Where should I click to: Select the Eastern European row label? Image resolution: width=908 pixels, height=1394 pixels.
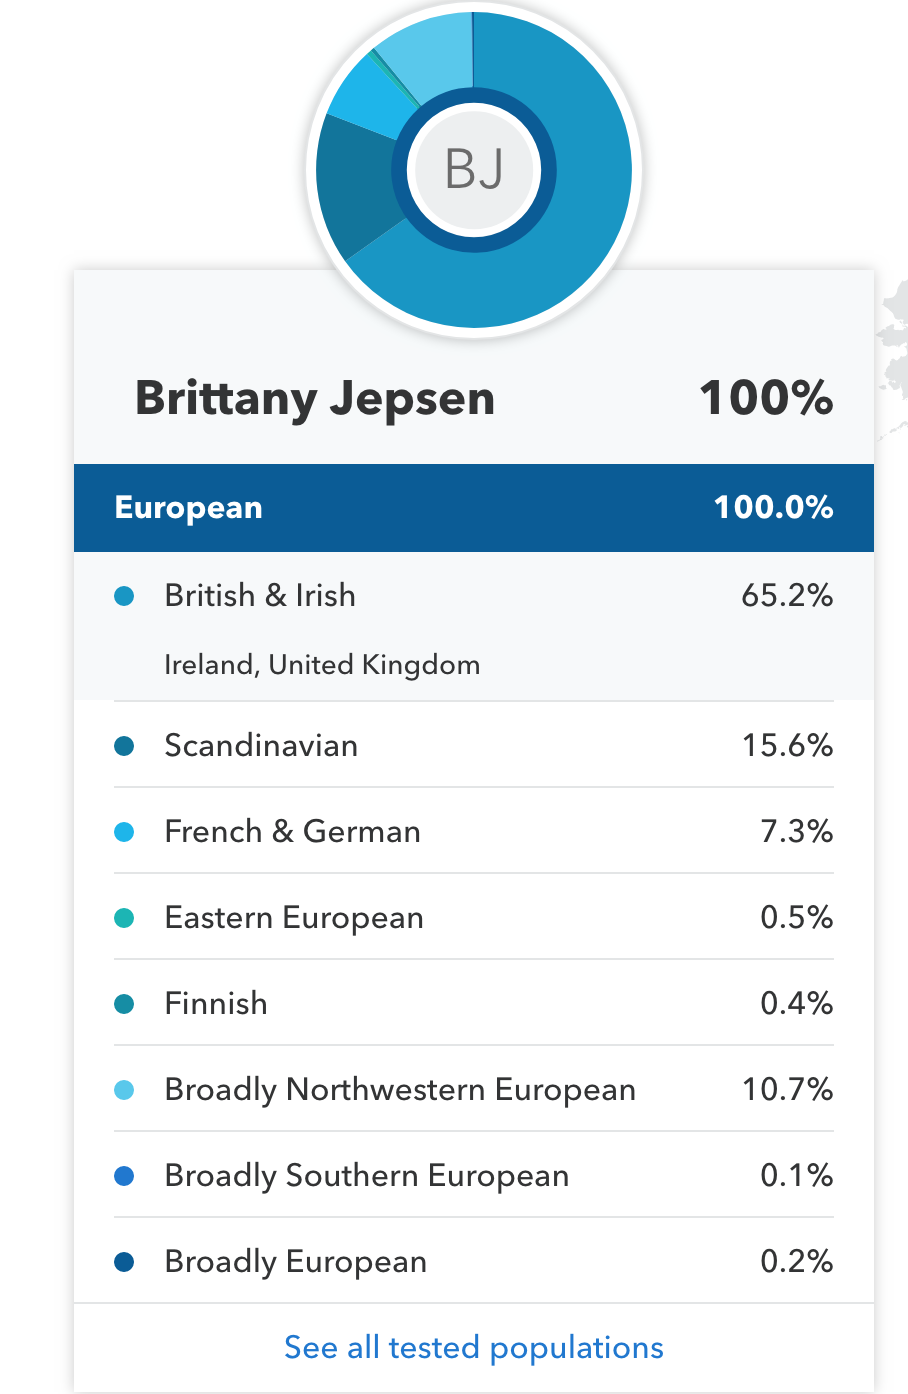[x=294, y=918]
